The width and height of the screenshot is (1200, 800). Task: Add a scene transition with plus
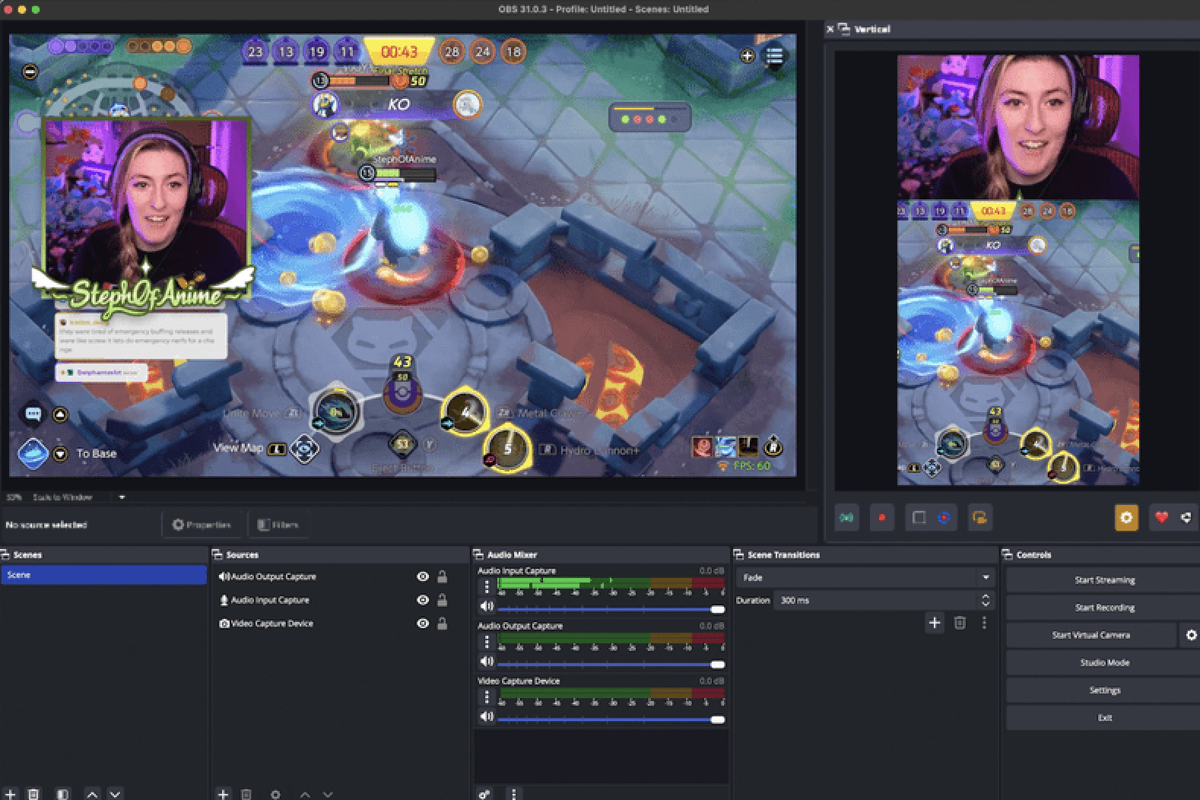point(934,623)
